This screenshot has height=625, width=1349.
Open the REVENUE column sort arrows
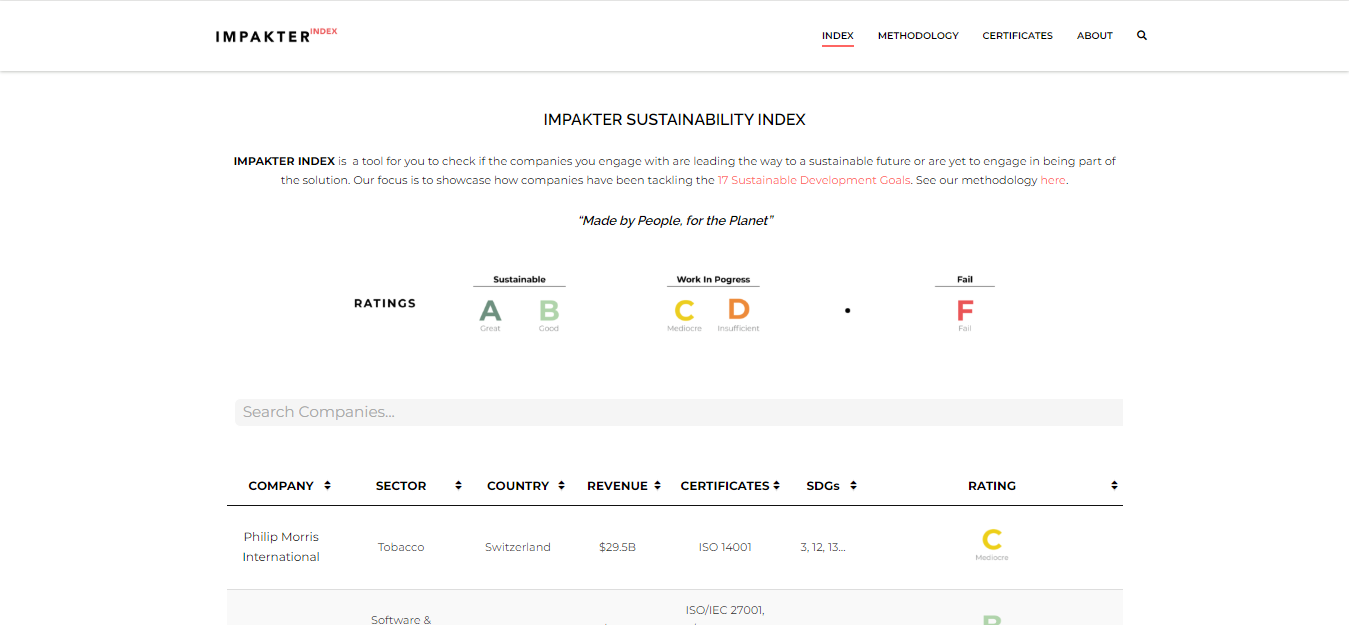[656, 485]
